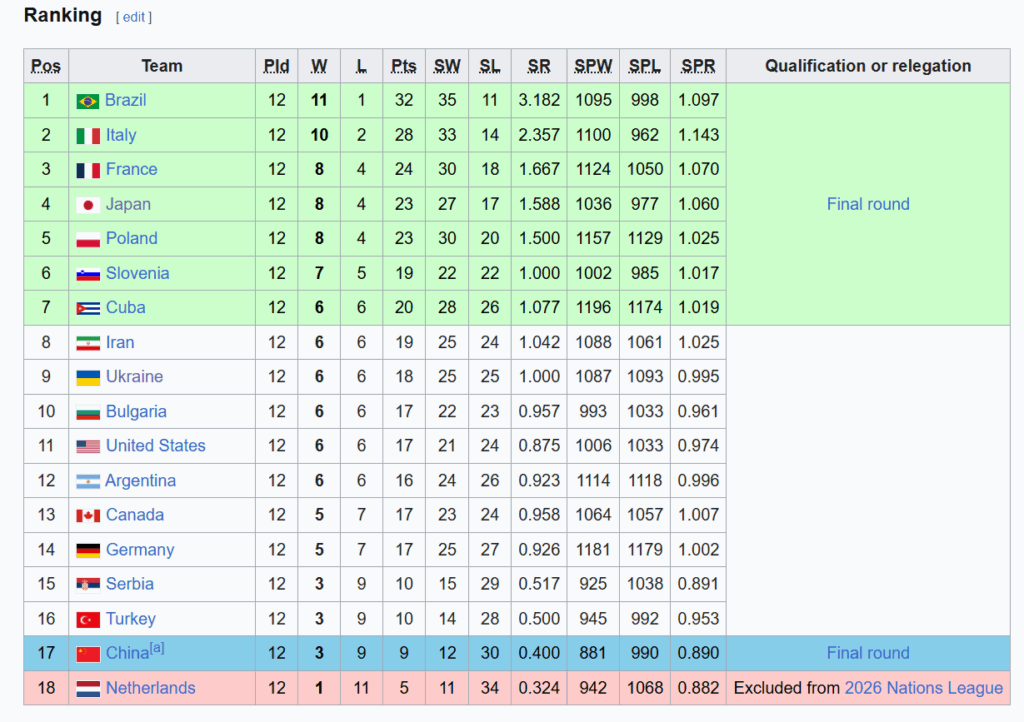Click the Pts column header
The height and width of the screenshot is (722, 1024).
pos(404,66)
